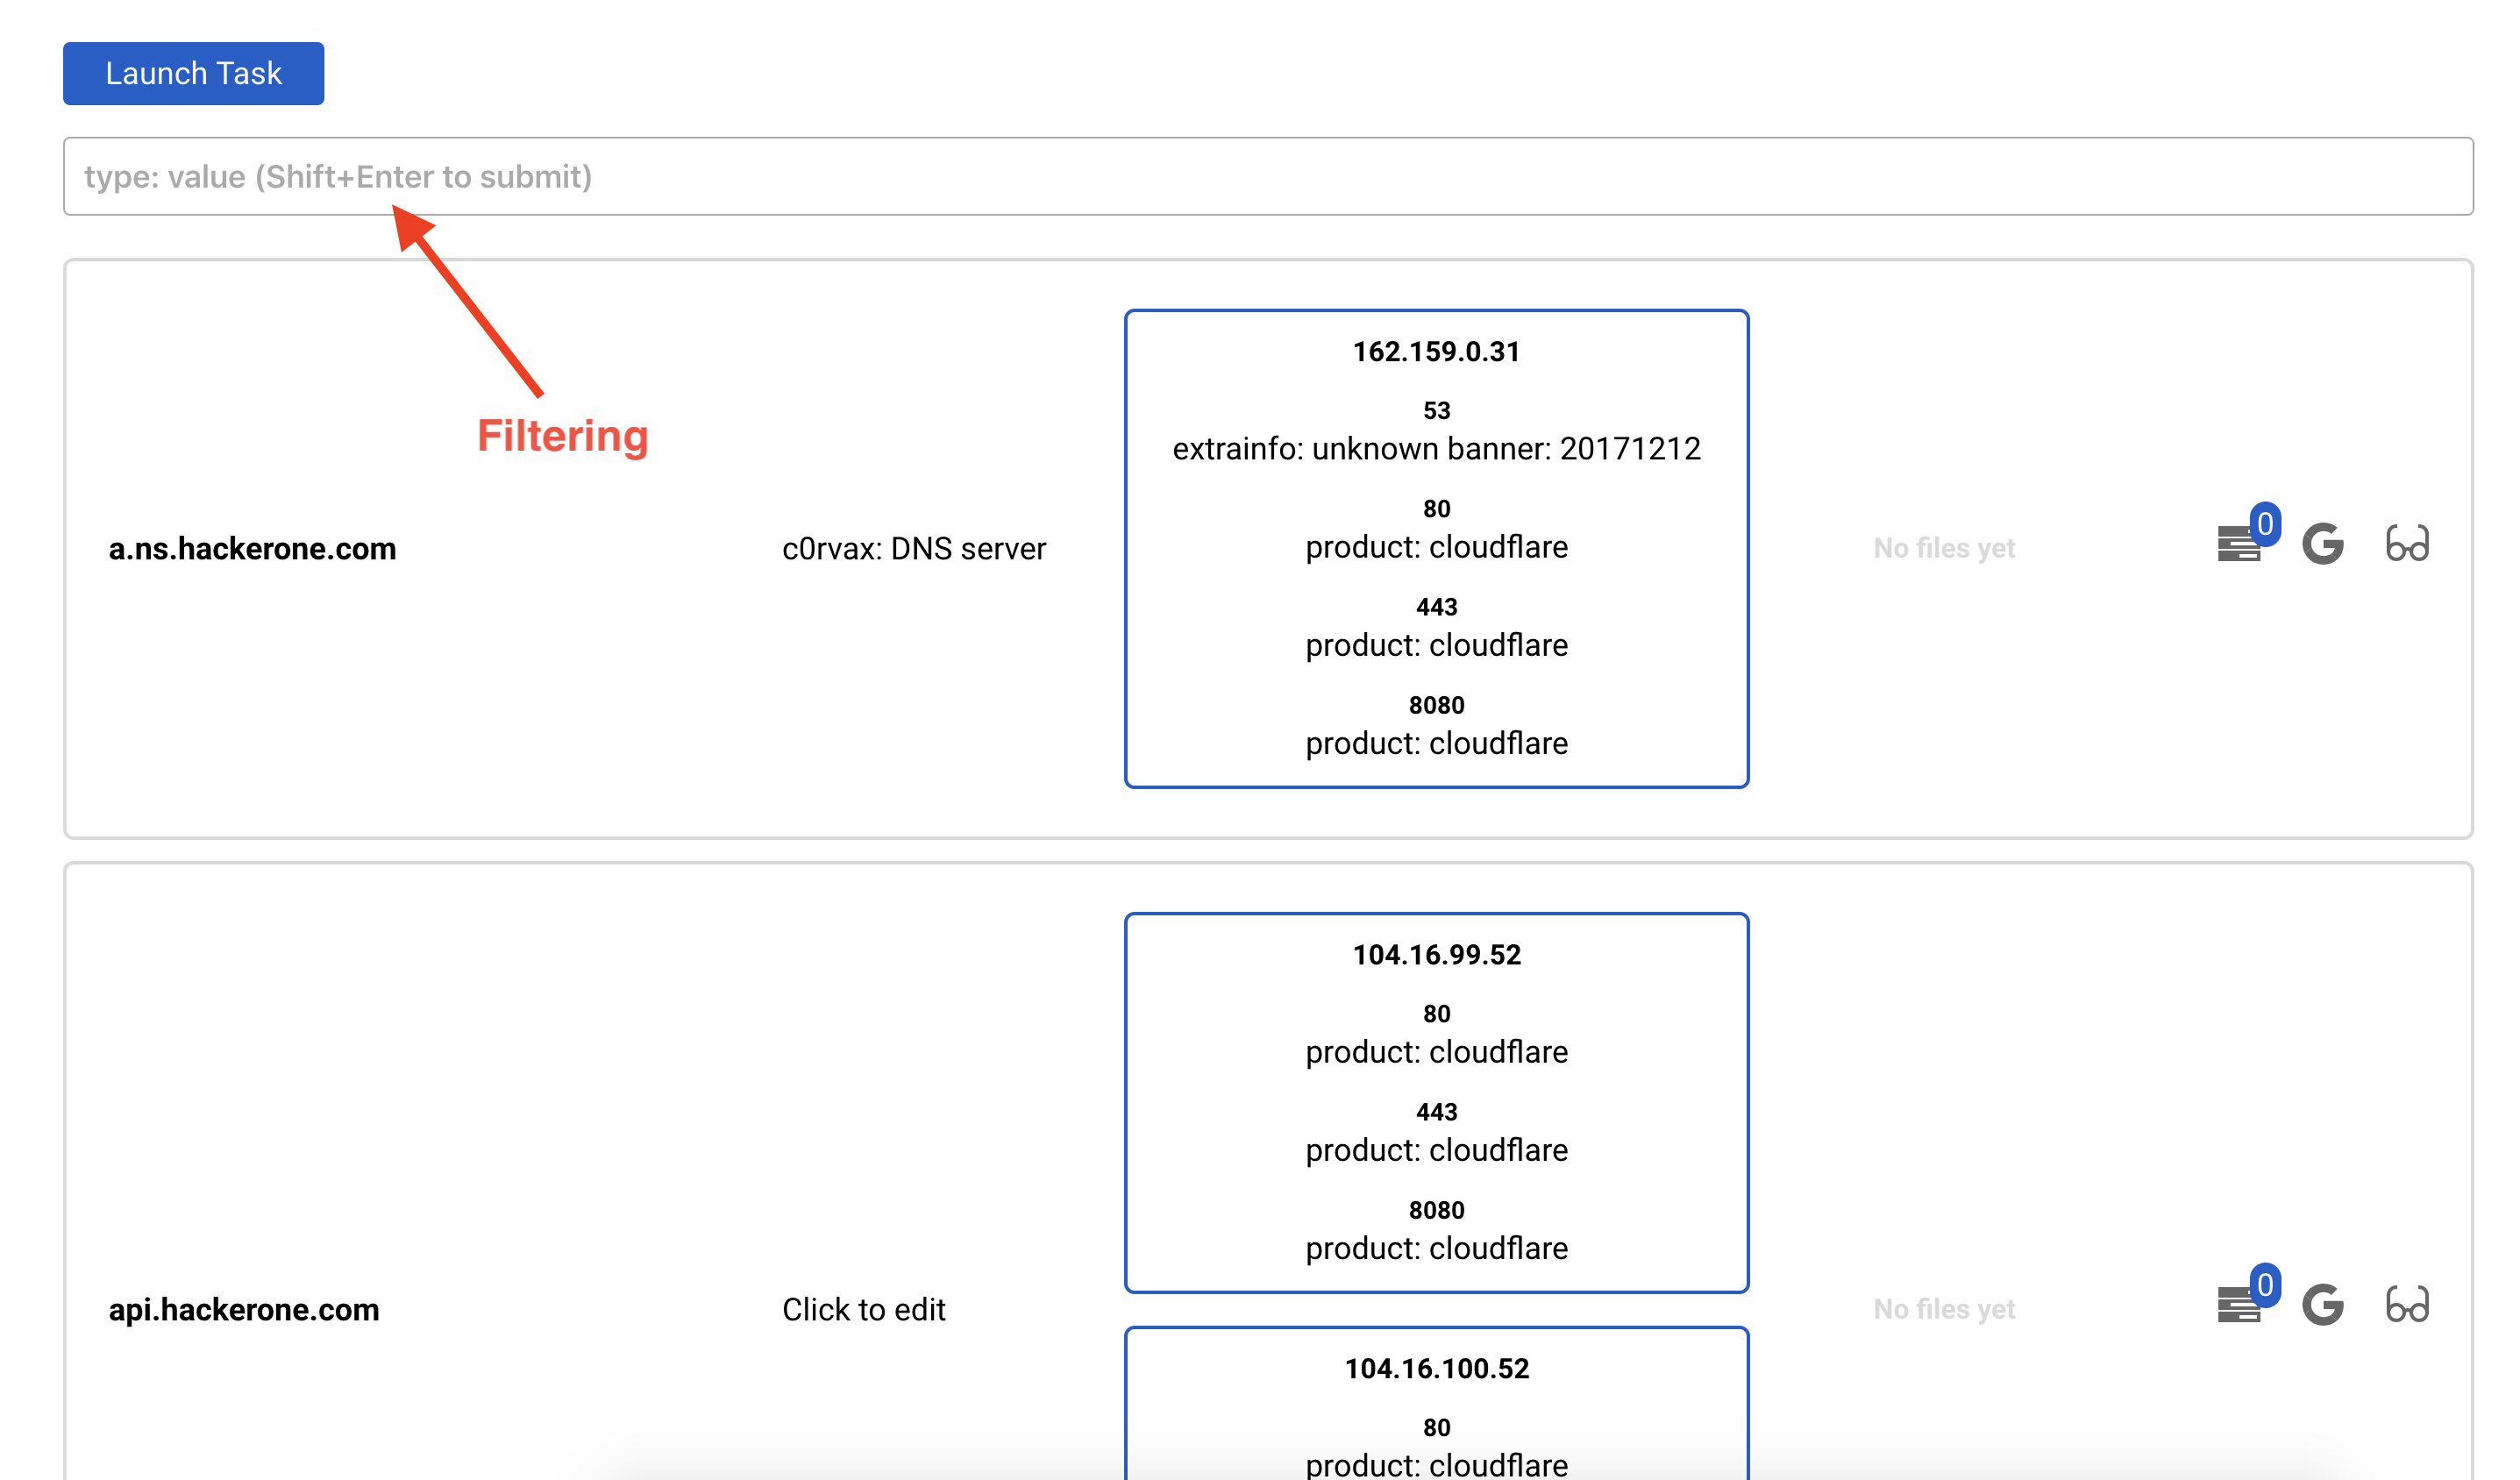Click the Google search icon for api.hackerone.com
The height and width of the screenshot is (1480, 2520).
click(2322, 1305)
